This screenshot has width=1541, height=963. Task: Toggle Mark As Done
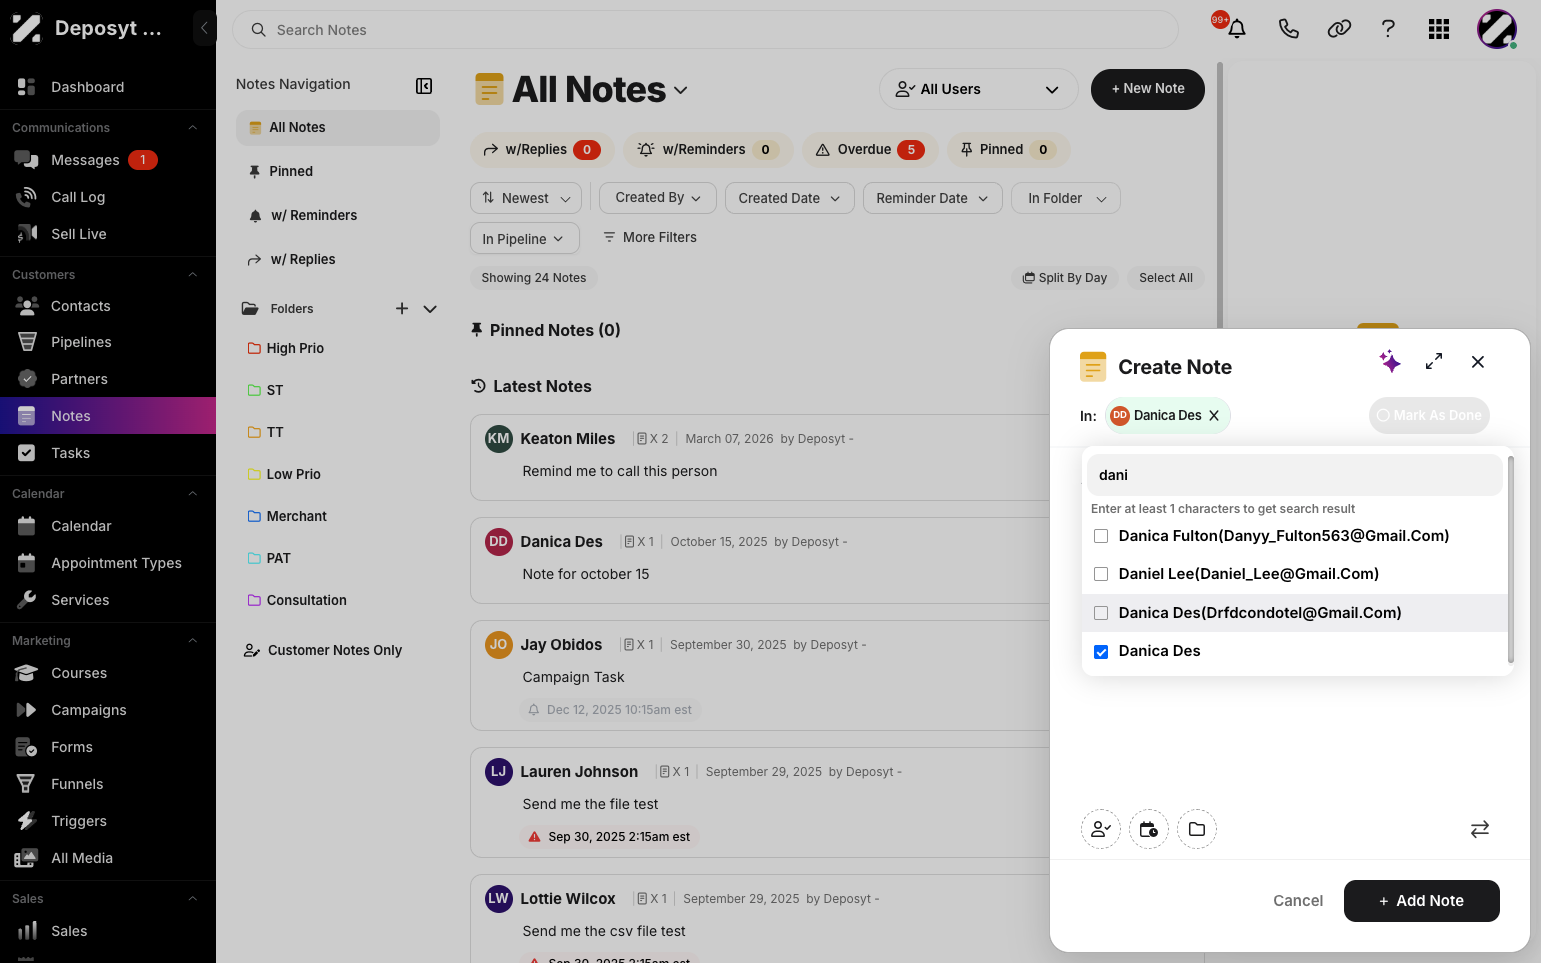point(1429,416)
